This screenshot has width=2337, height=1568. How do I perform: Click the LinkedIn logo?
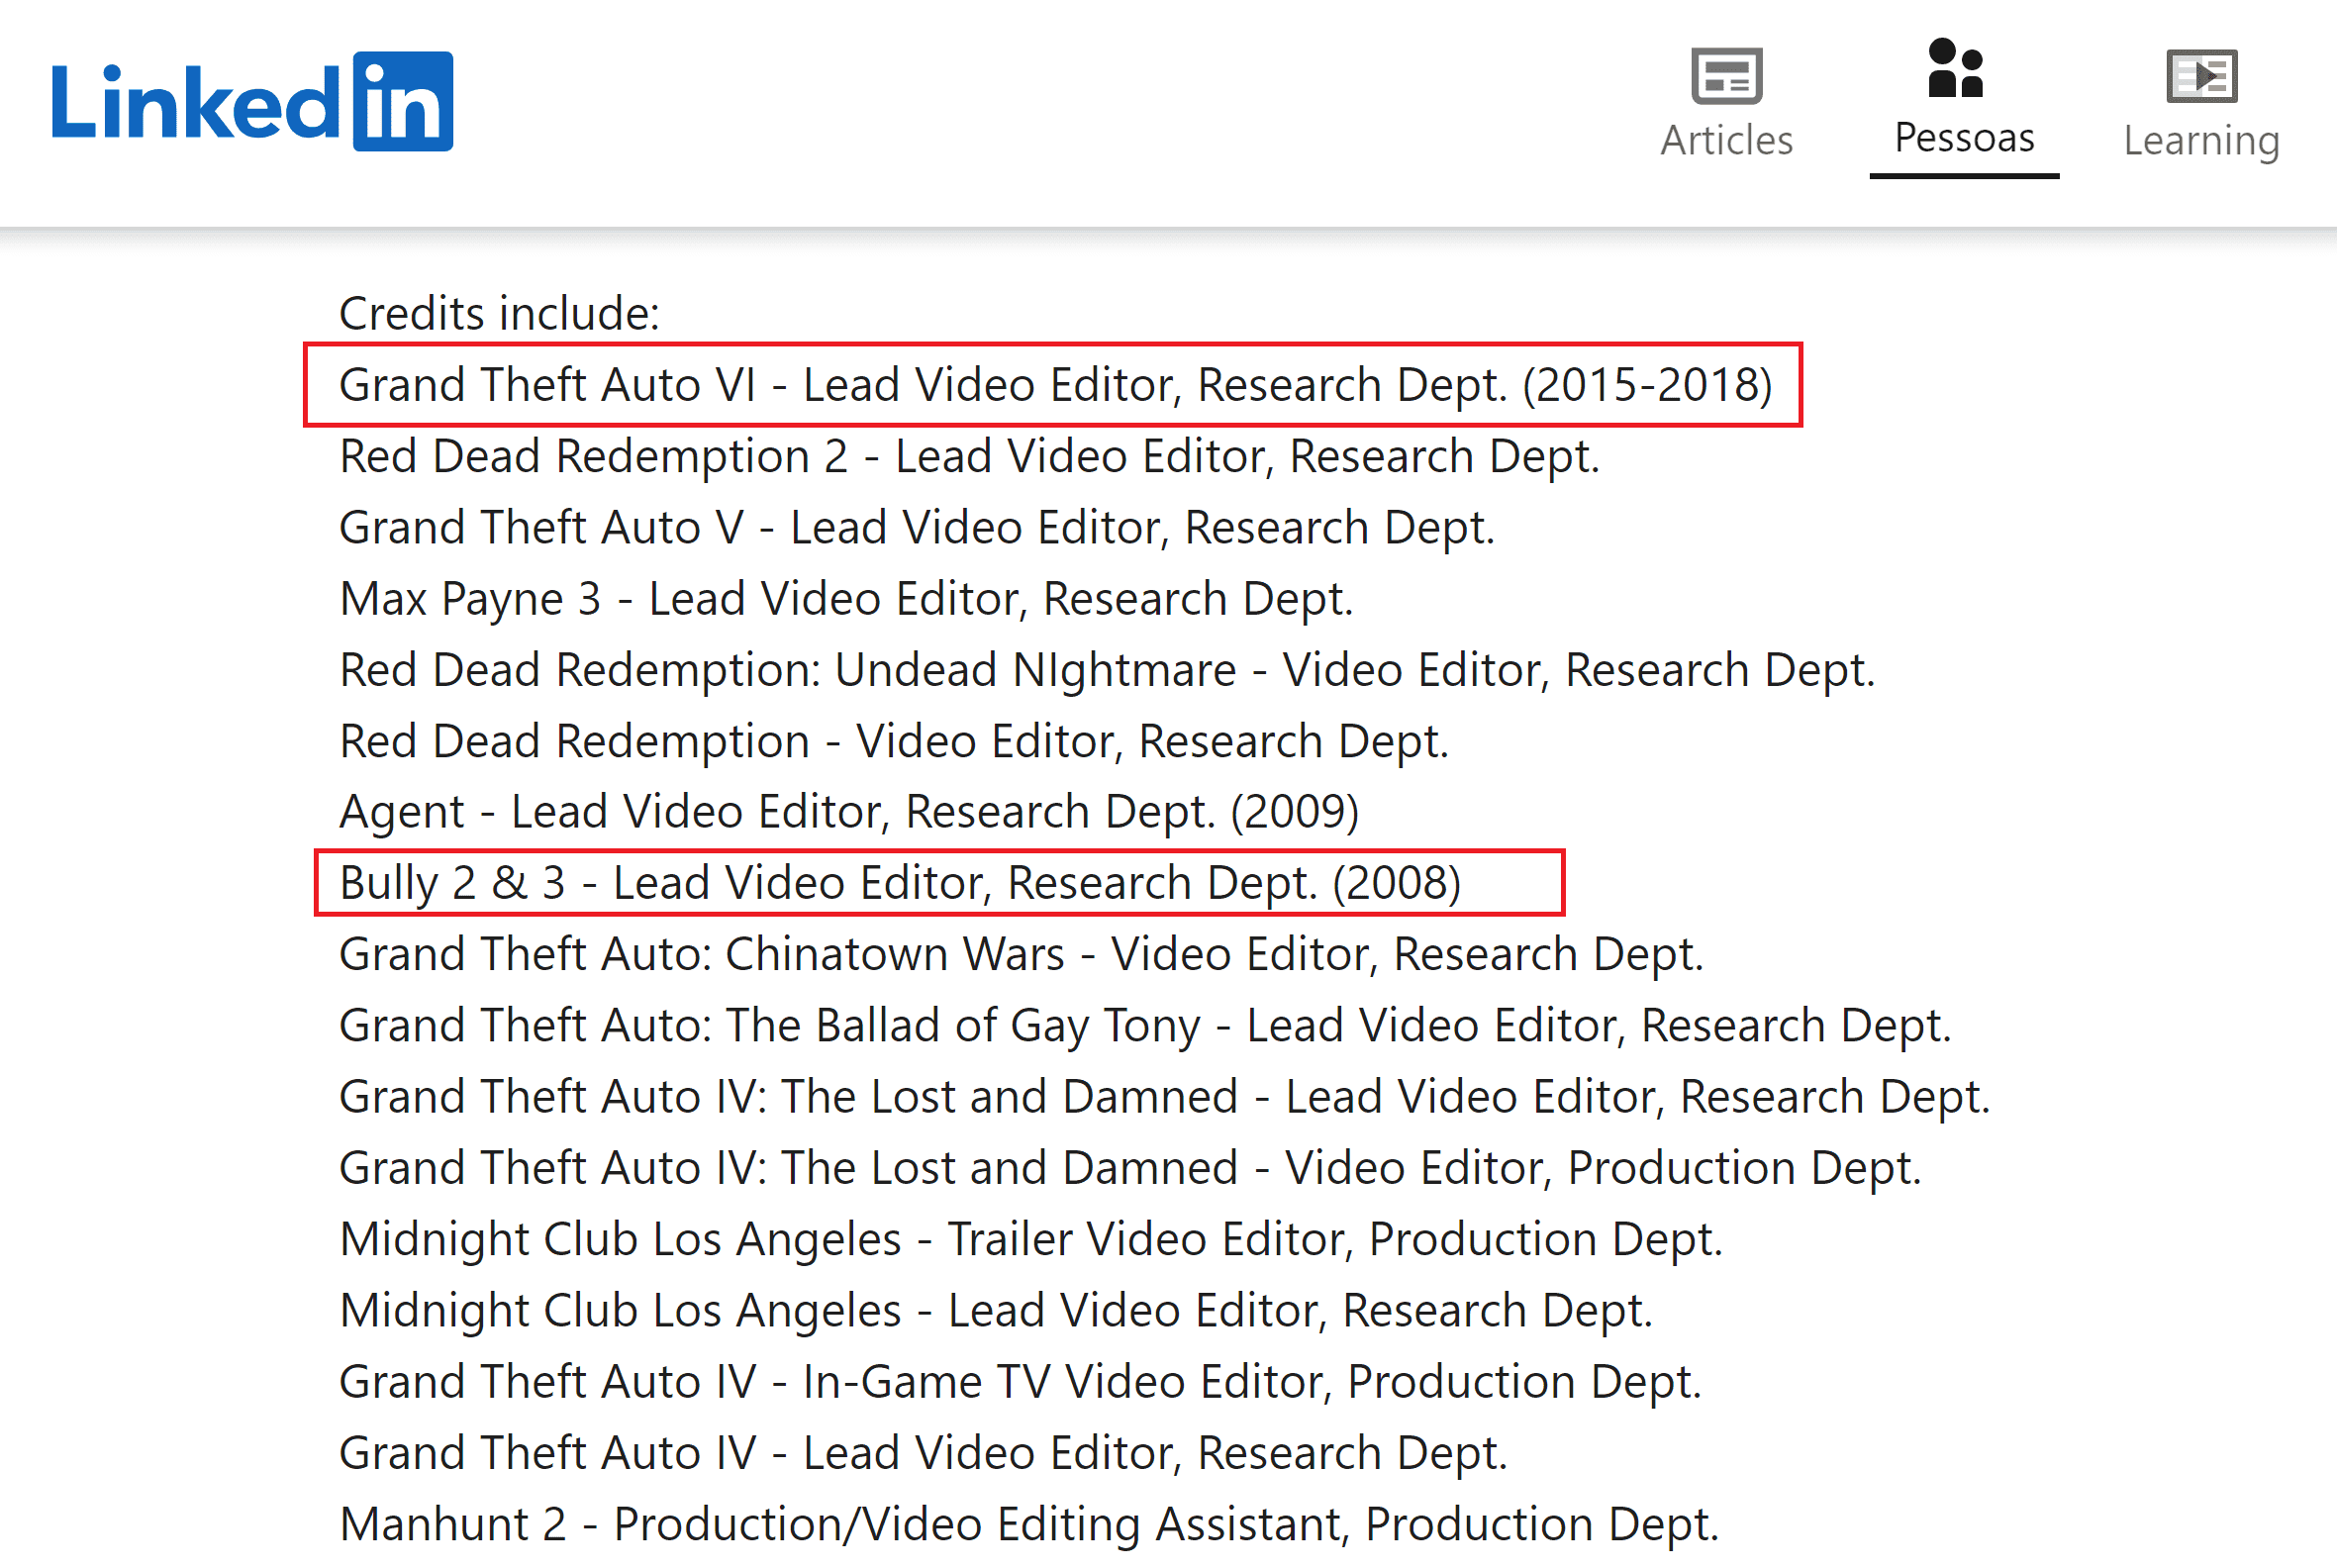[x=250, y=102]
